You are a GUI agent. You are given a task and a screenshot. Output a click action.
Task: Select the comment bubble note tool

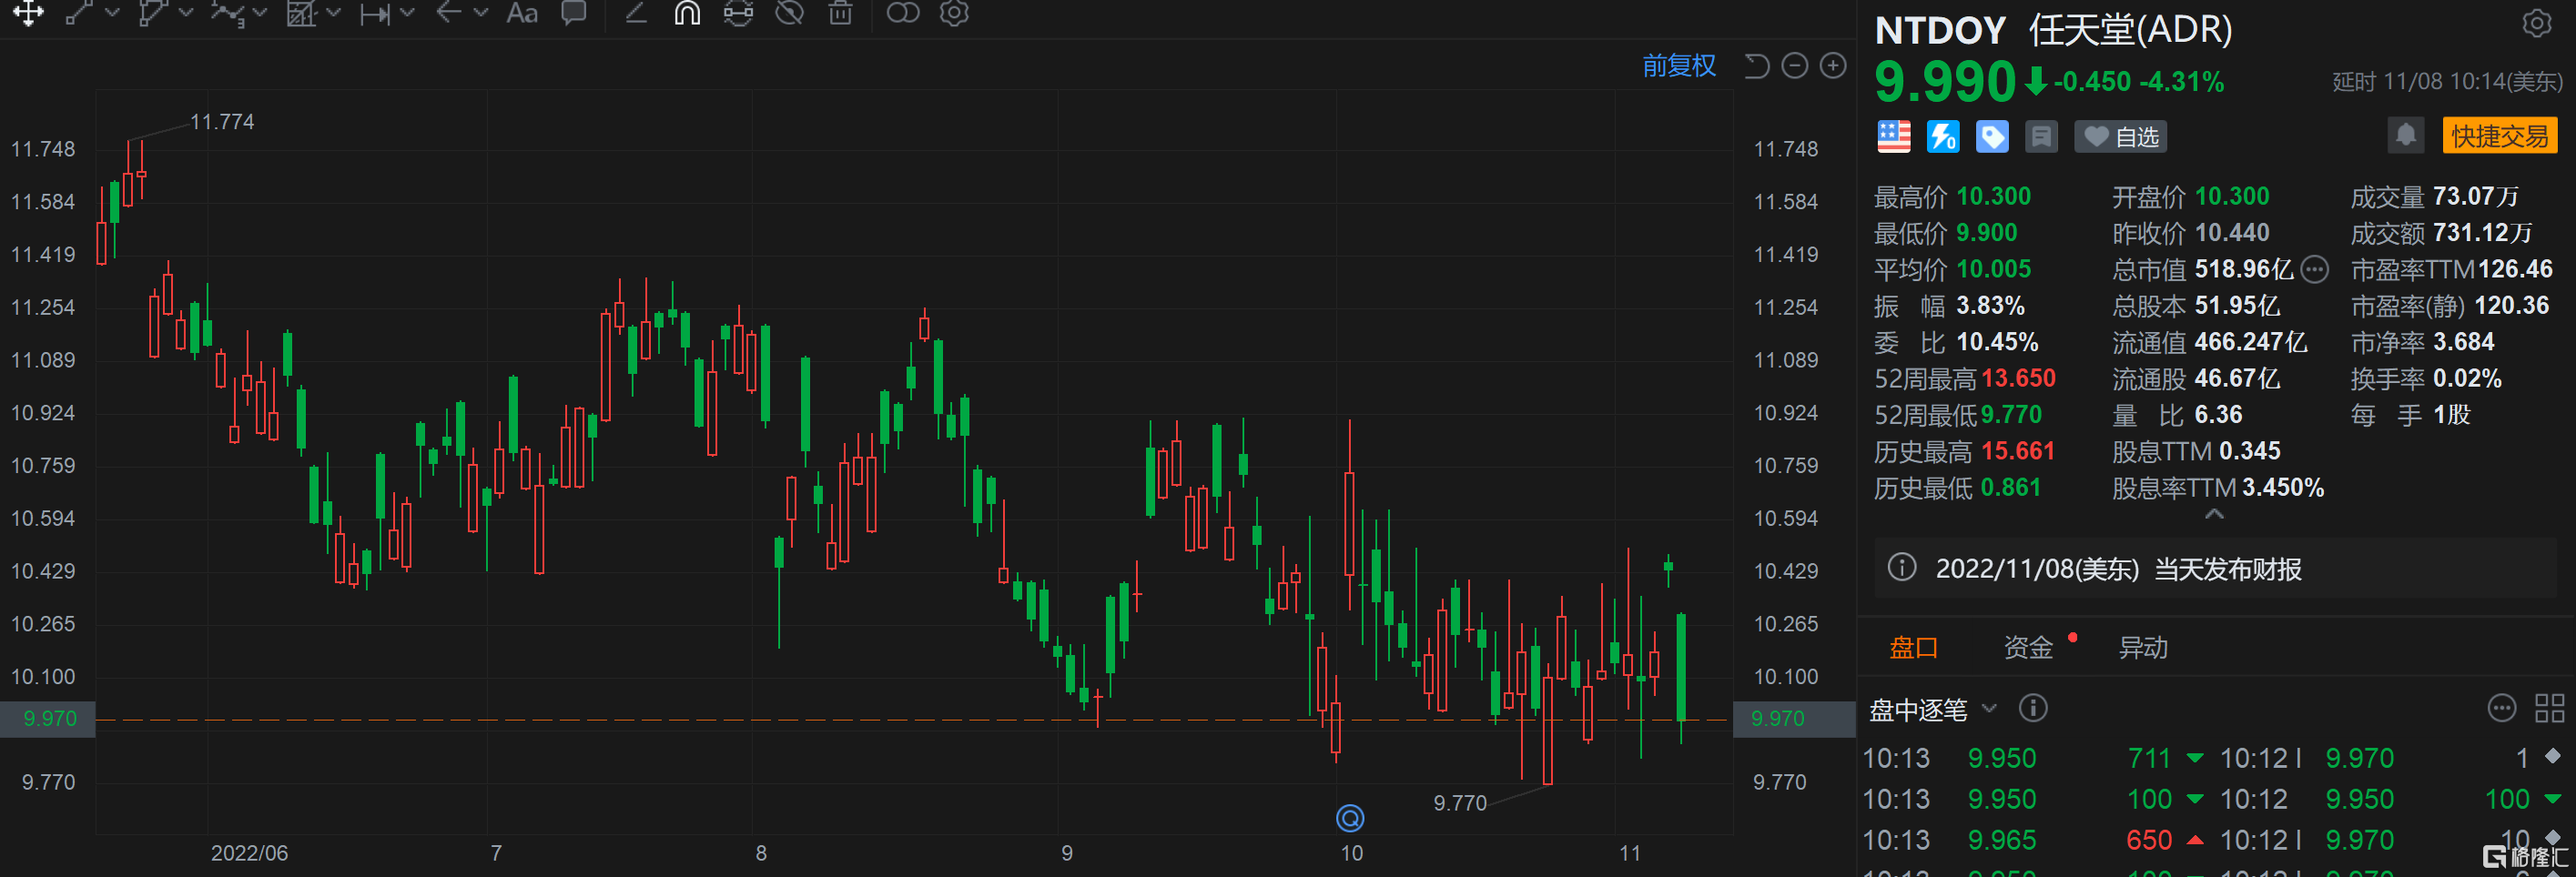tap(574, 13)
